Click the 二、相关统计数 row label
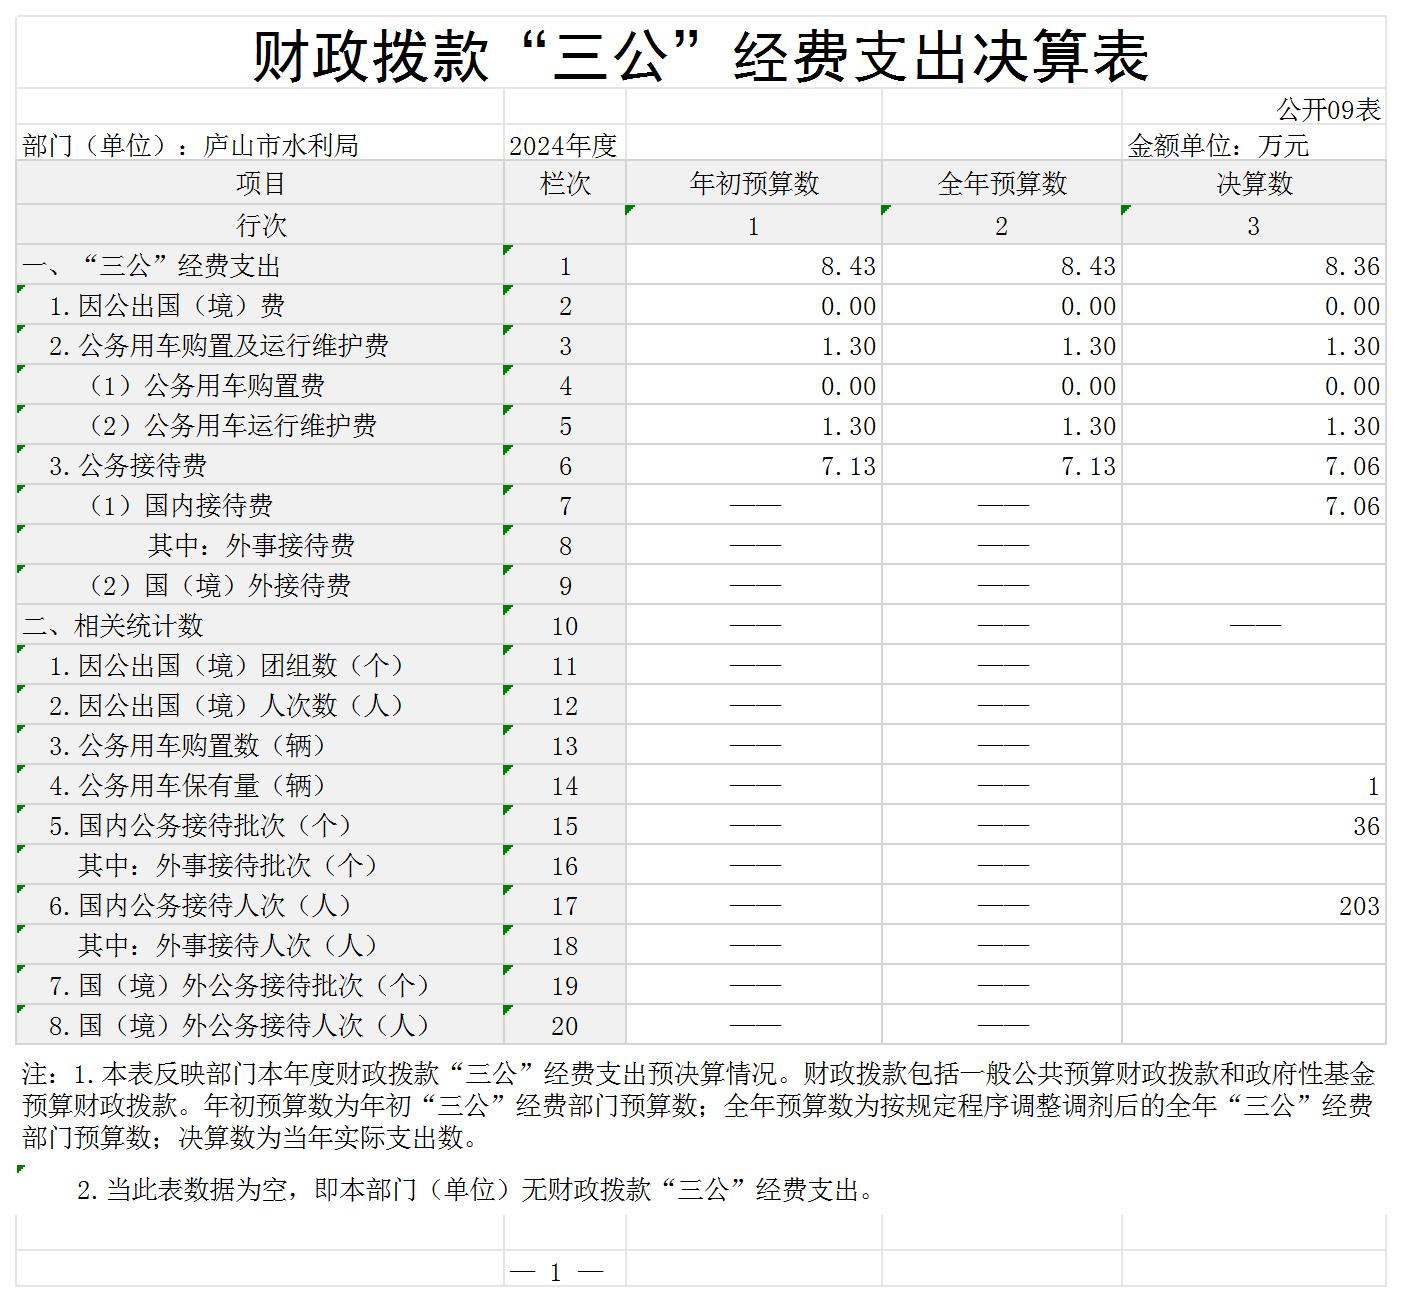This screenshot has width=1402, height=1302. point(113,626)
